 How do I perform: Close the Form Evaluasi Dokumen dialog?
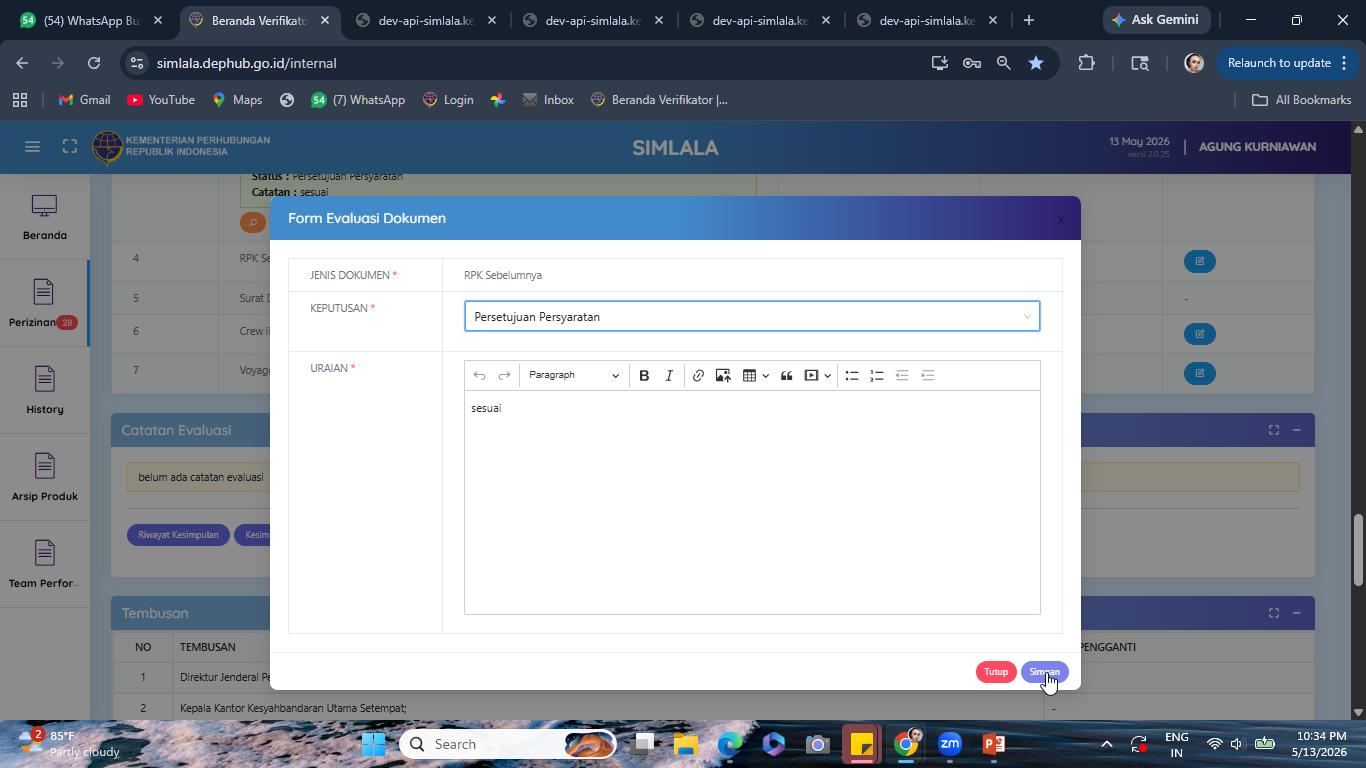tap(1061, 220)
